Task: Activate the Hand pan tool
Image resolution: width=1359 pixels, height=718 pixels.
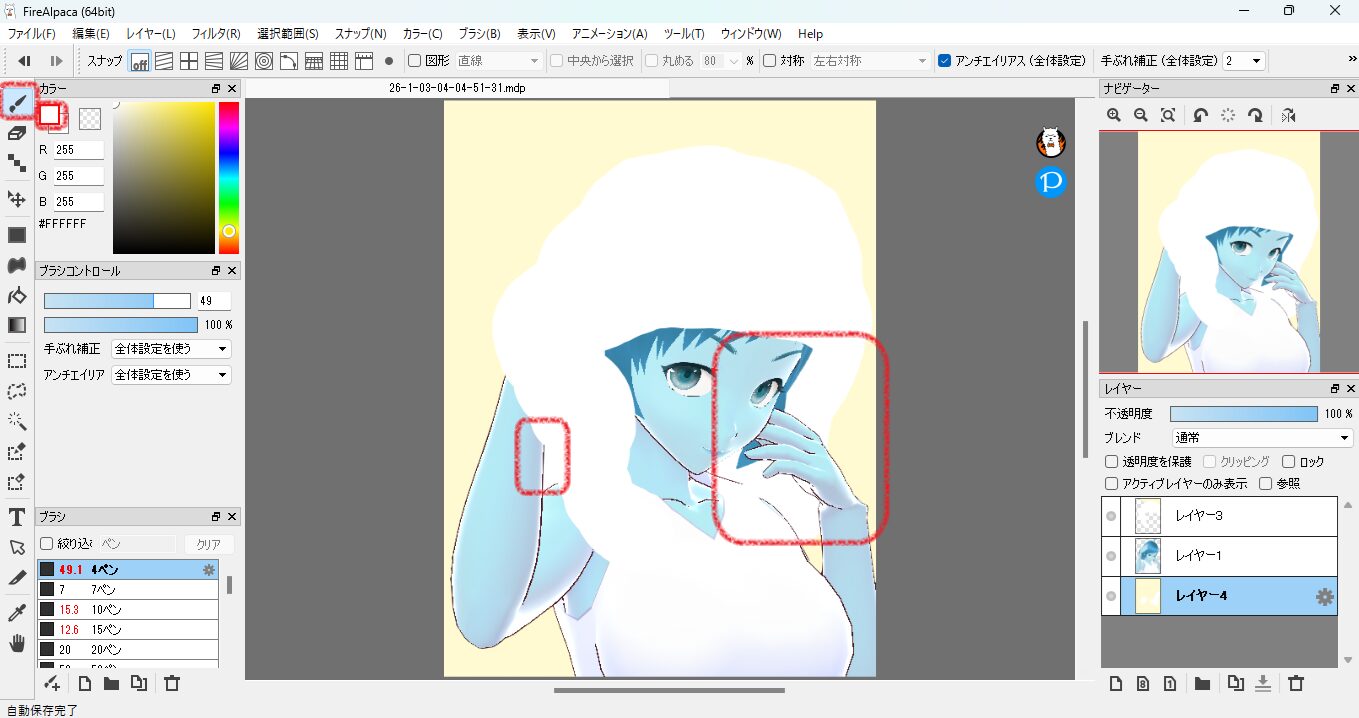Action: [17, 641]
